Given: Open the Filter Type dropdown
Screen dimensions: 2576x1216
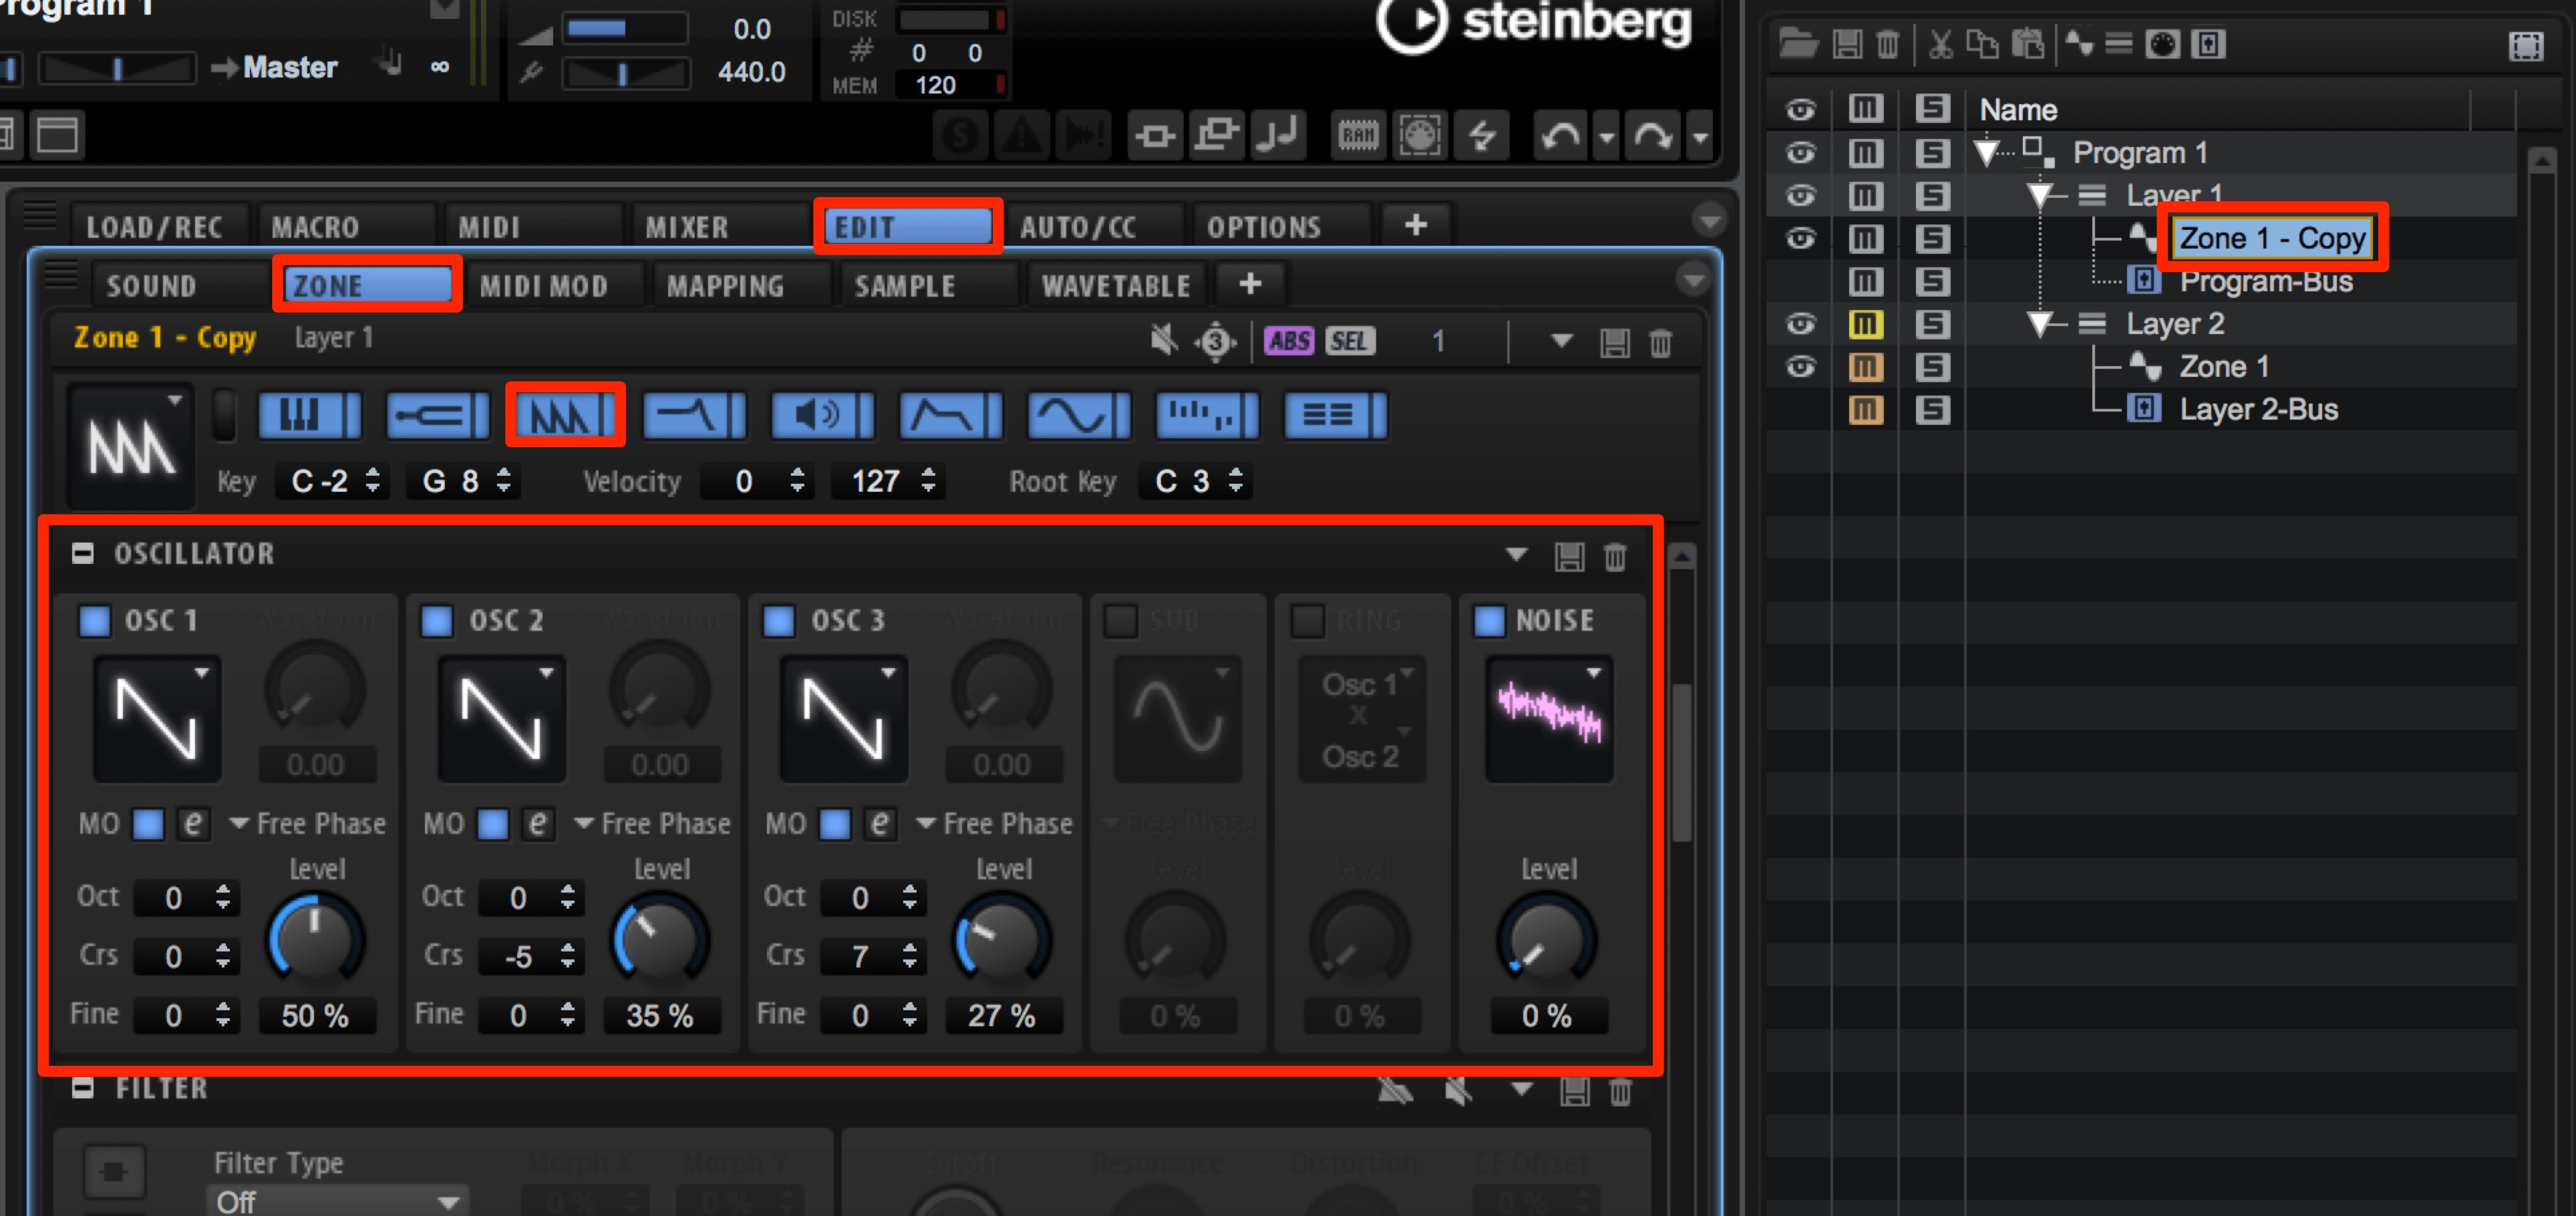Looking at the screenshot, I should point(338,1201).
